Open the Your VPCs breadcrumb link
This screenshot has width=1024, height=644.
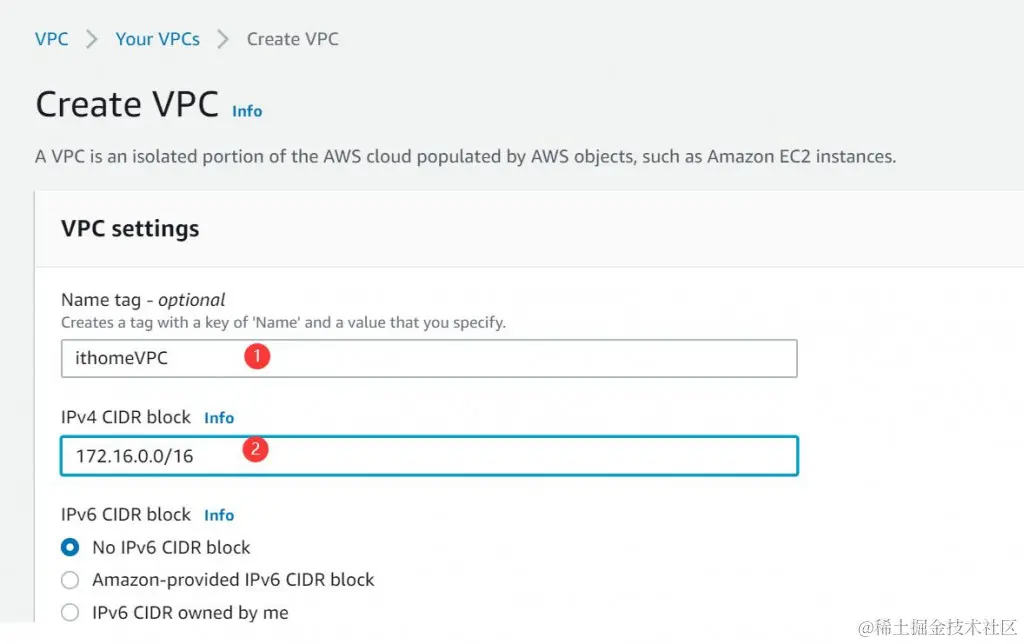click(x=157, y=39)
